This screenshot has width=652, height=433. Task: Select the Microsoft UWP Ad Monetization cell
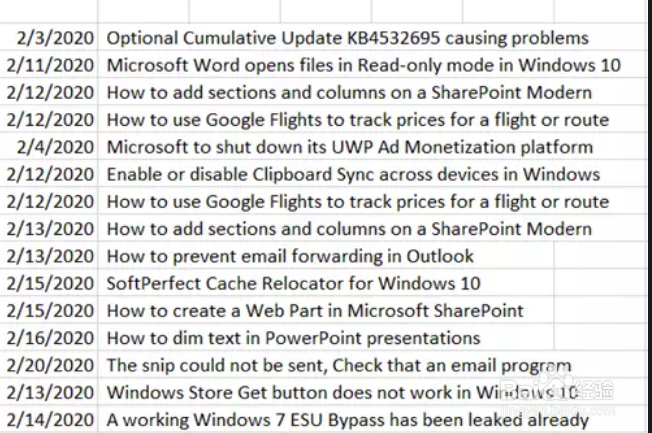pos(349,147)
